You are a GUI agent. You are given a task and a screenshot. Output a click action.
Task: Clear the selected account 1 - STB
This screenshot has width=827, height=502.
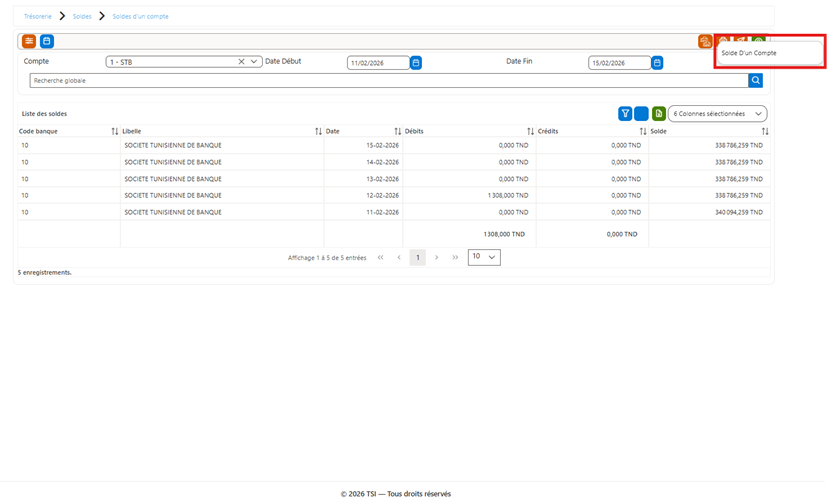click(x=241, y=62)
